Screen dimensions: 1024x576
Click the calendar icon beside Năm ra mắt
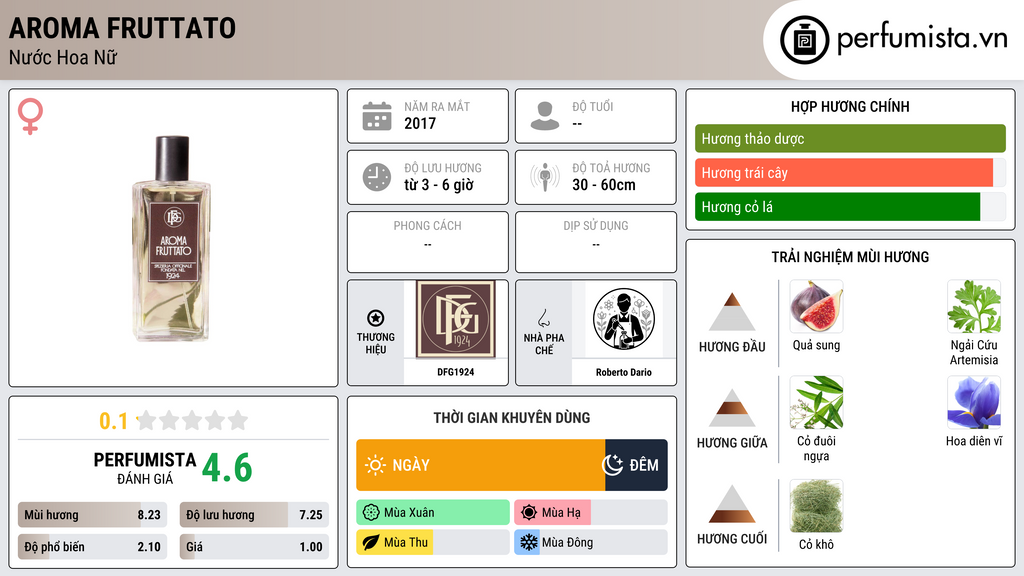pyautogui.click(x=377, y=116)
